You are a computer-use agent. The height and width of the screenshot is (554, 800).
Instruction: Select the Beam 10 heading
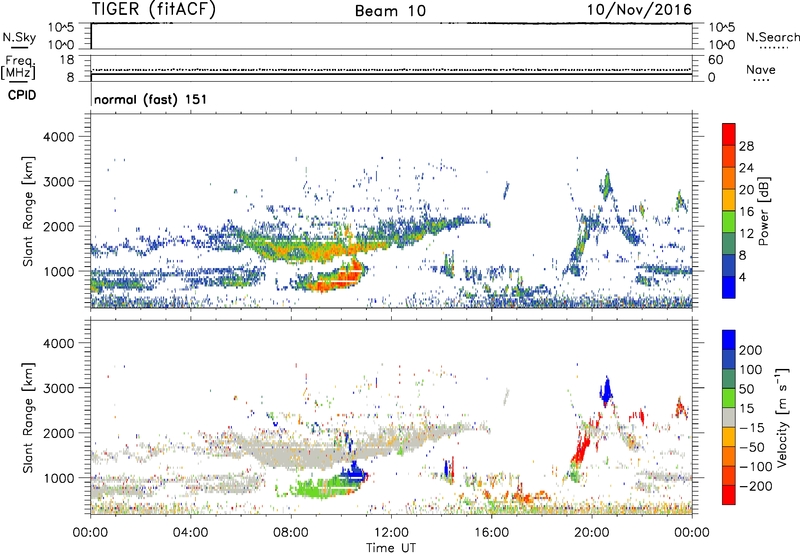[x=390, y=11]
